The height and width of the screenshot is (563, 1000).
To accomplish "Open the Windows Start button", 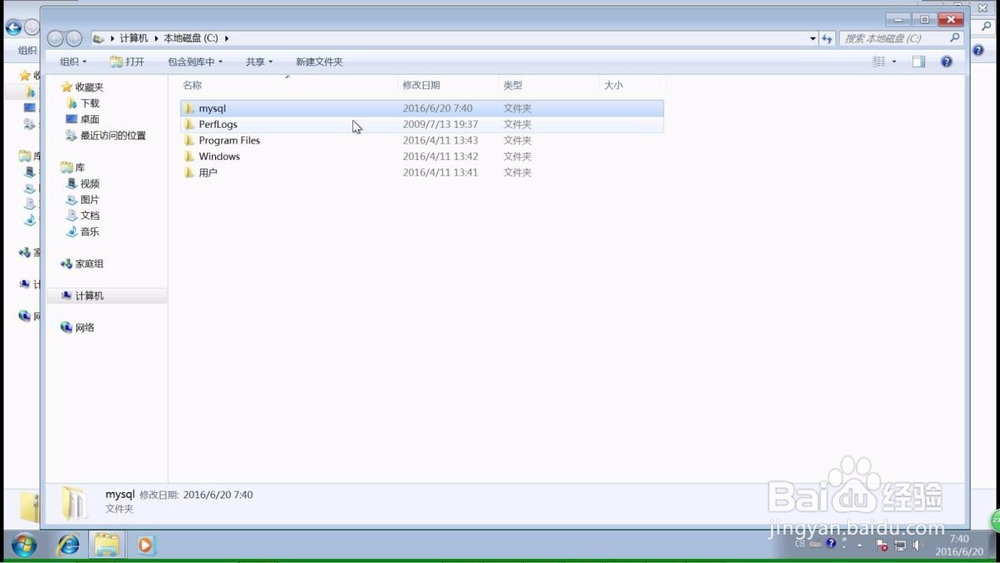I will pos(24,546).
